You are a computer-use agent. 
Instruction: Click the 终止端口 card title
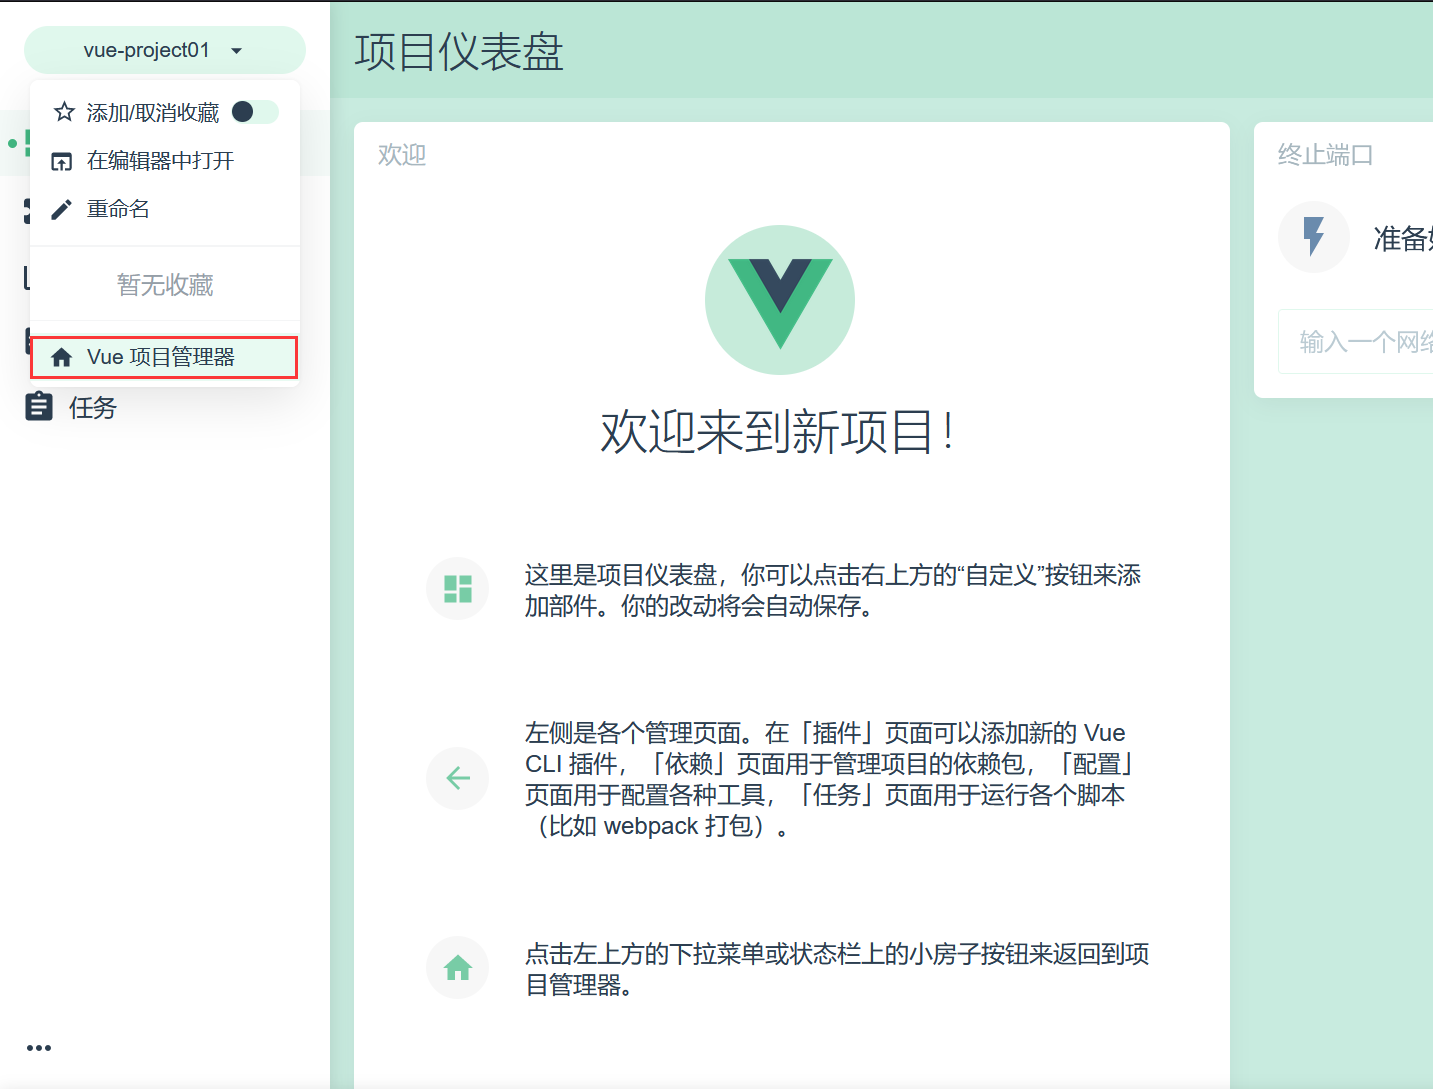[1326, 155]
